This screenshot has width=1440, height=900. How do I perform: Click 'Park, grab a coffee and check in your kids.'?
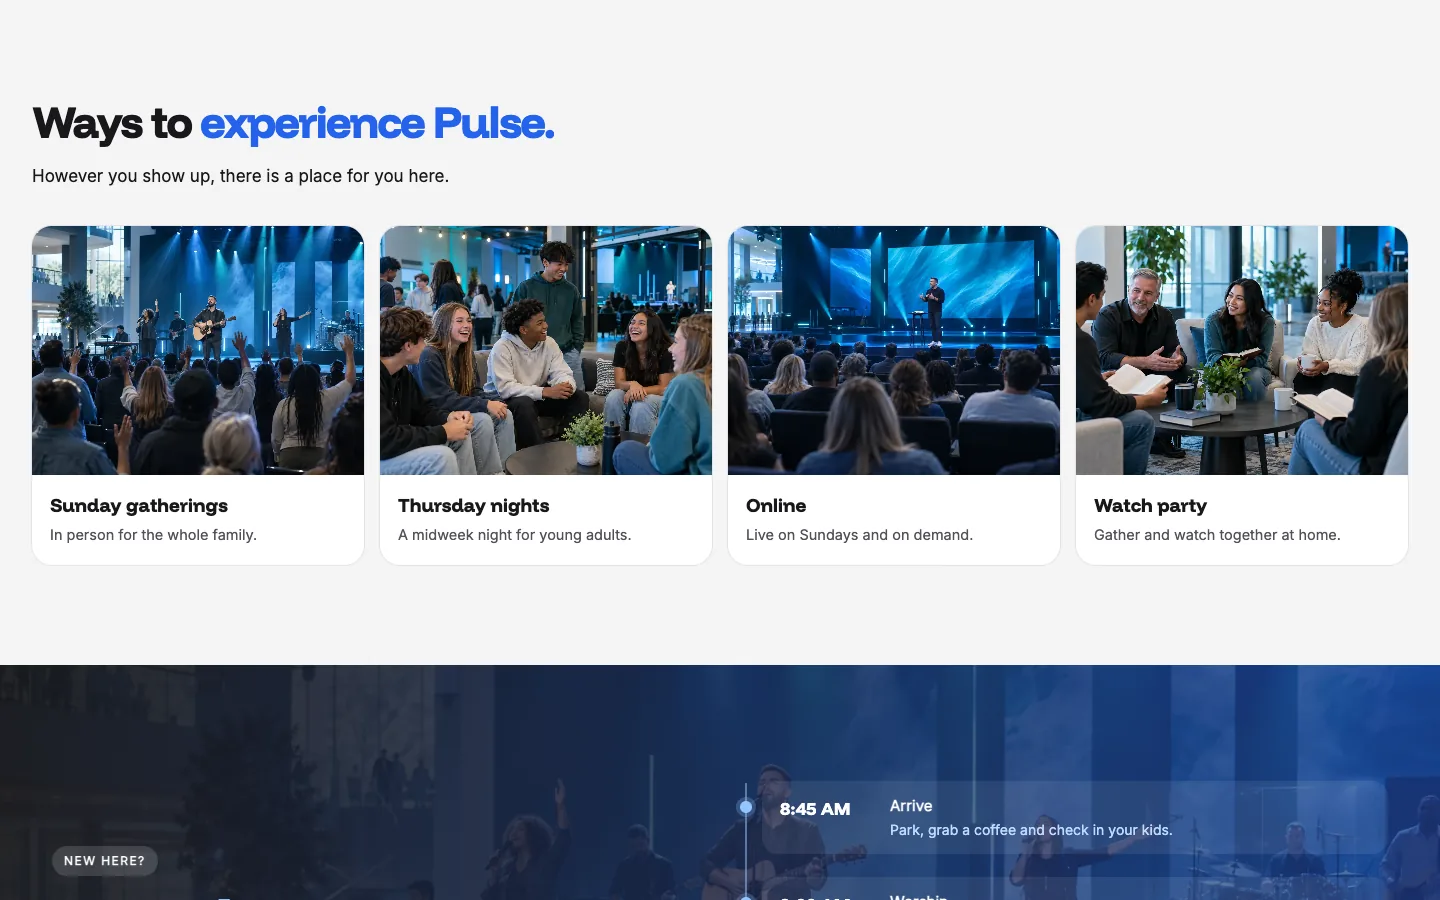point(1031,830)
